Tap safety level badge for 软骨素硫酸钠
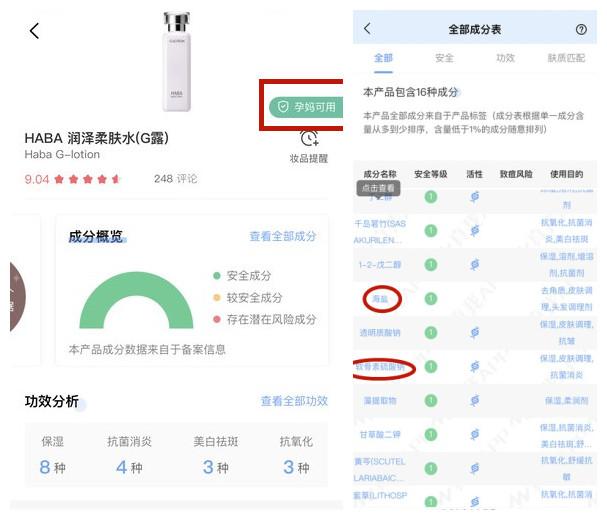 (430, 367)
